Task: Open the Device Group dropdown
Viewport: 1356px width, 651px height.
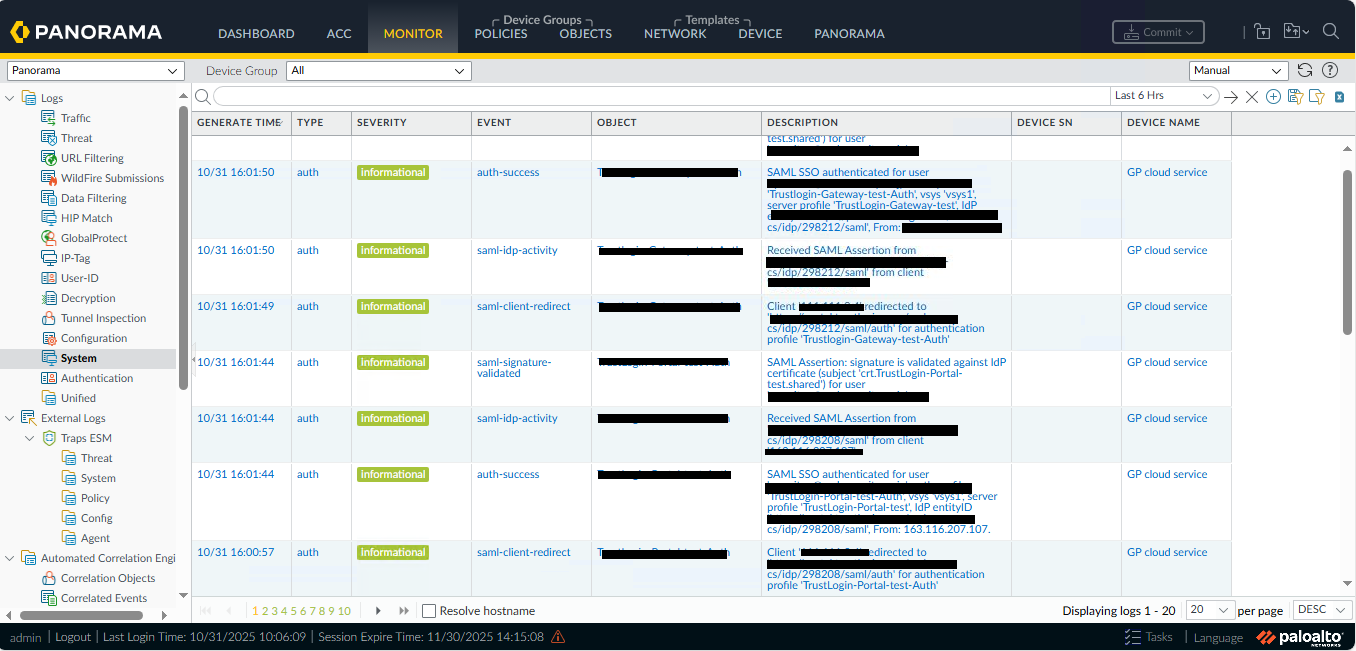Action: click(x=378, y=71)
